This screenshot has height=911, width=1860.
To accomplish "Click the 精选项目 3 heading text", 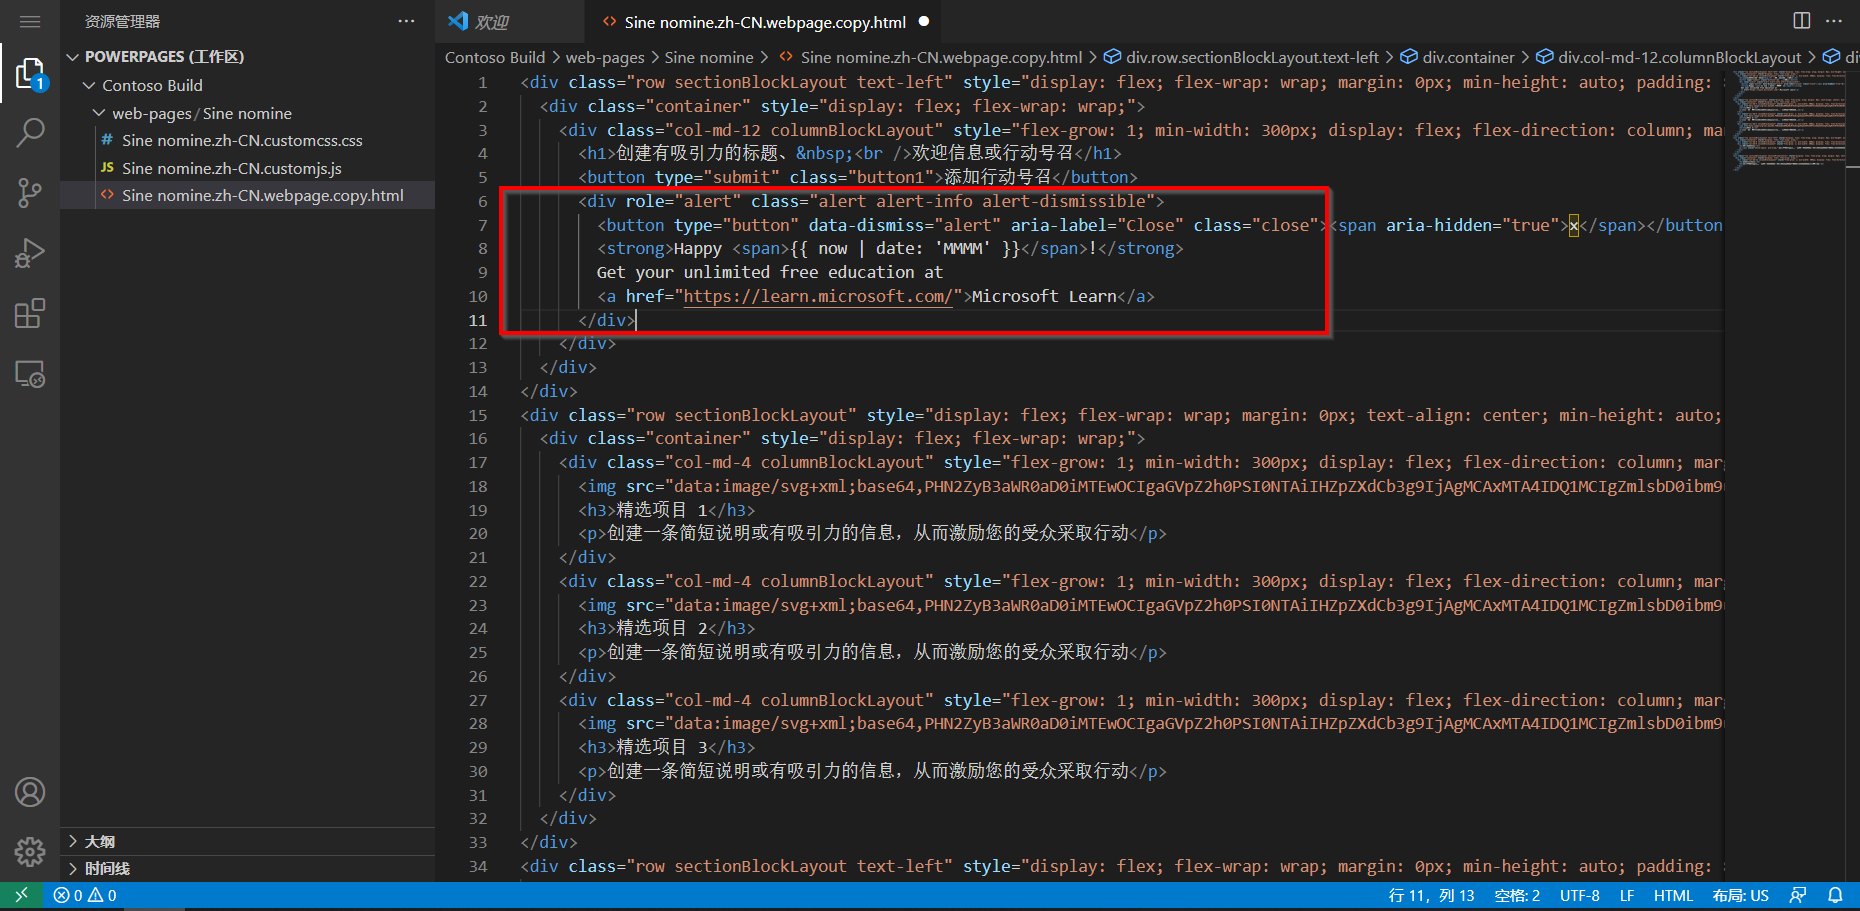I will pyautogui.click(x=662, y=747).
